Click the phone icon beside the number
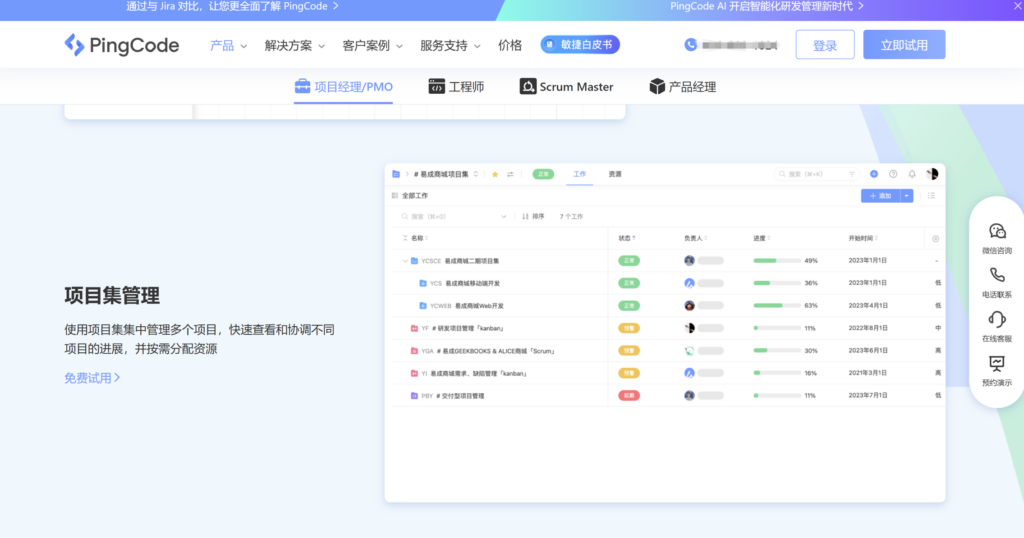1024x538 pixels. click(690, 44)
